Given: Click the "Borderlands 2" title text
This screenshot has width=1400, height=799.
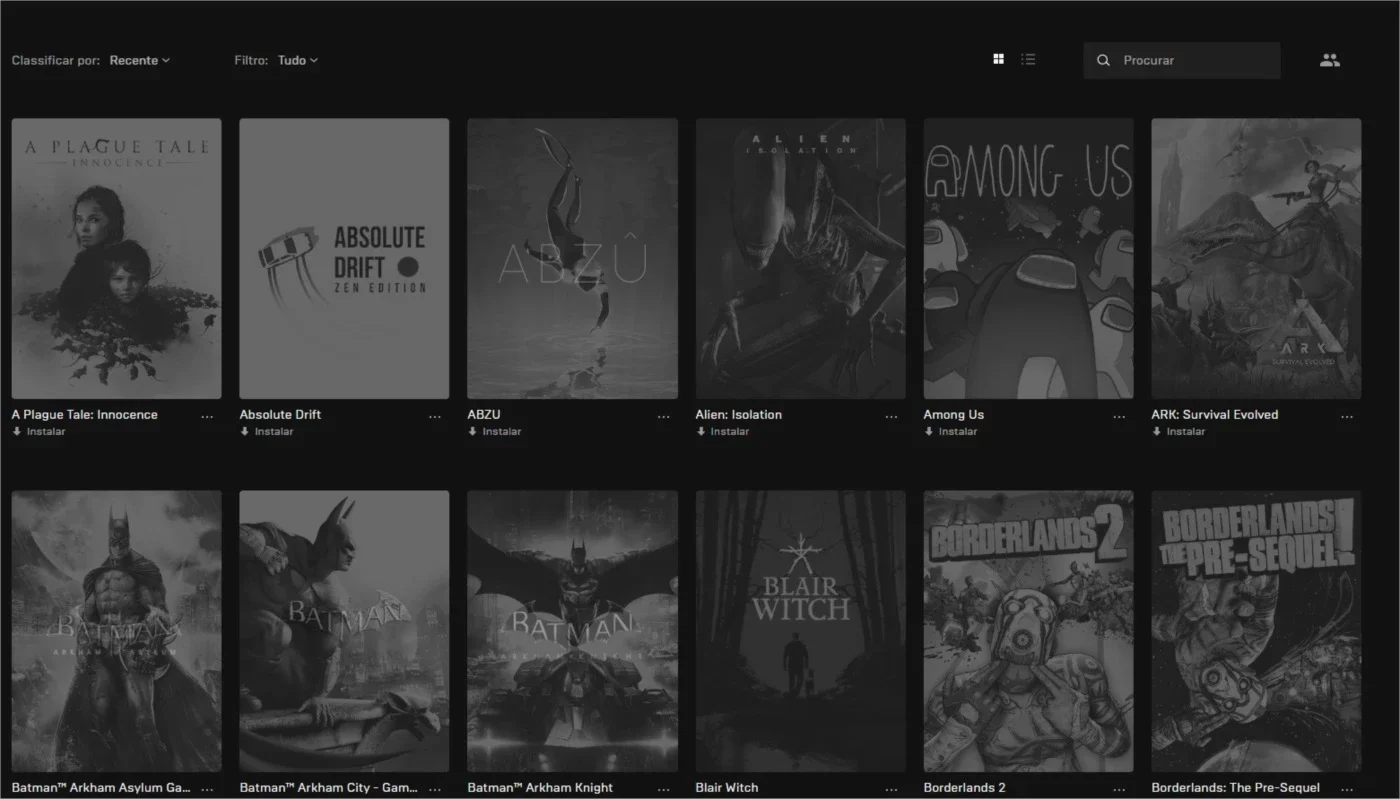Looking at the screenshot, I should pyautogui.click(x=965, y=788).
